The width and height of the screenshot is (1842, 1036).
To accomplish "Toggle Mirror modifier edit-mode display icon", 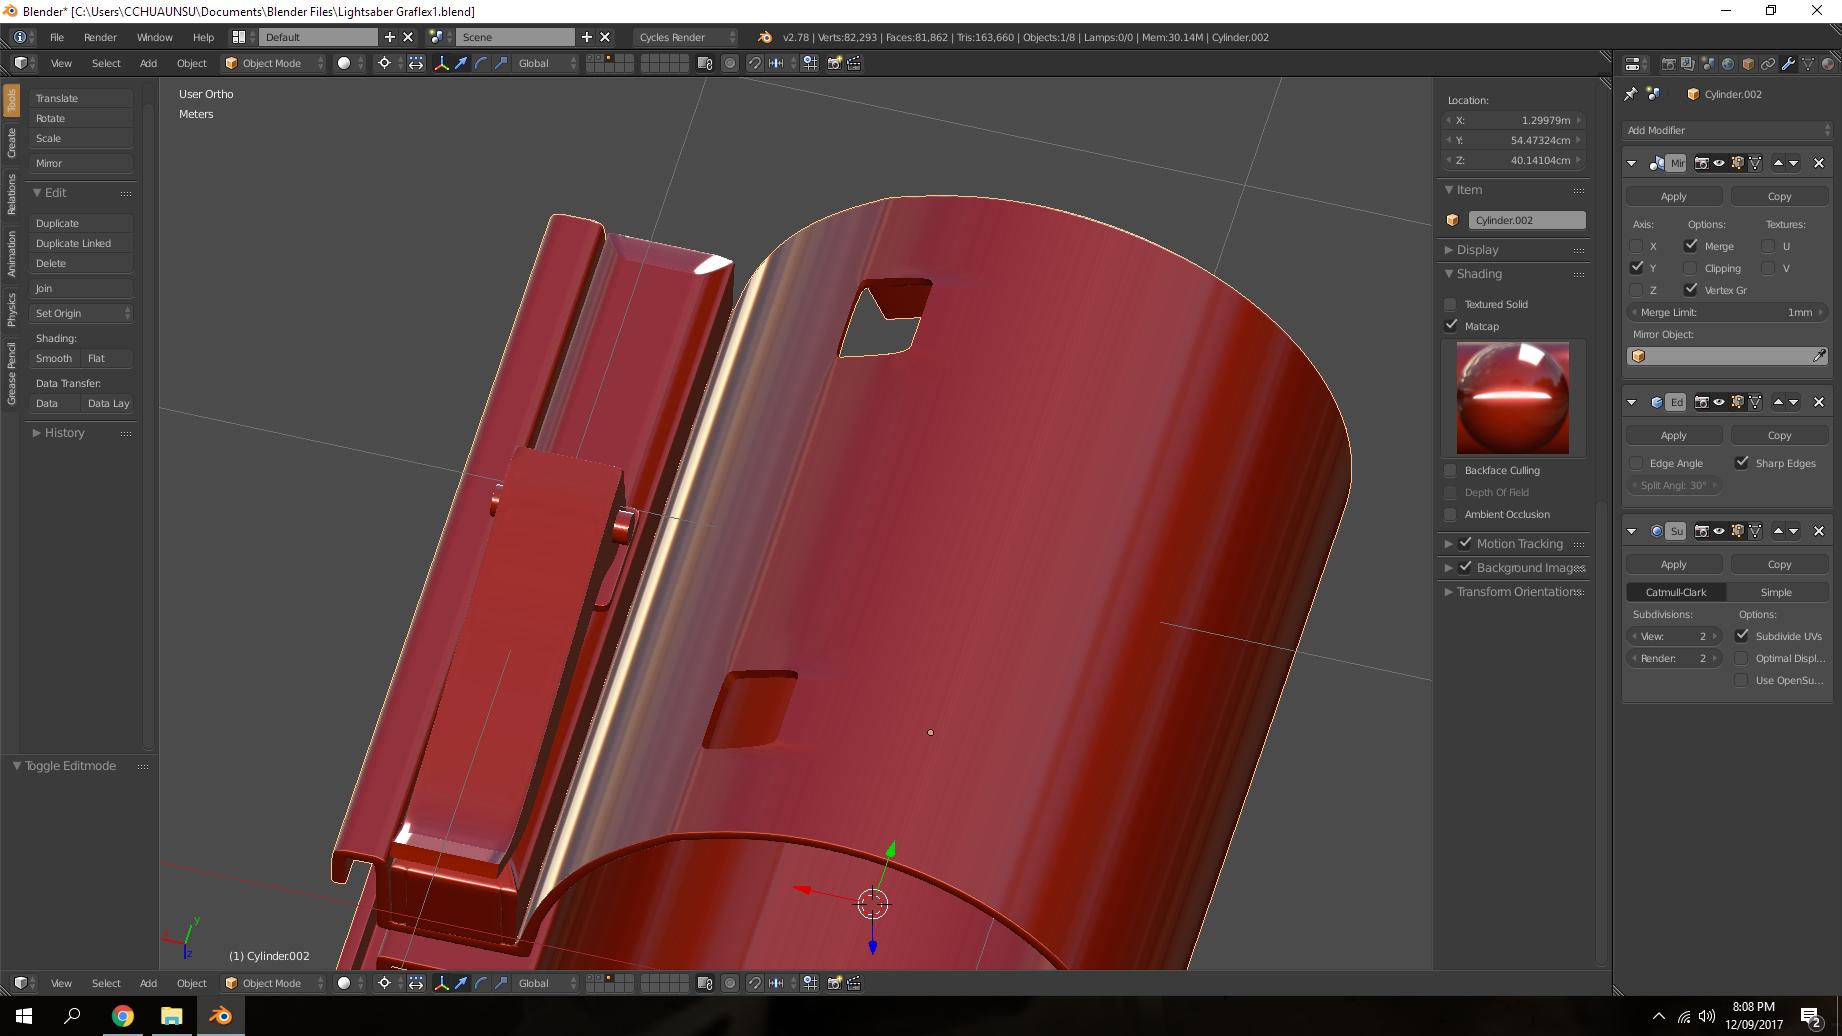I will point(1737,163).
